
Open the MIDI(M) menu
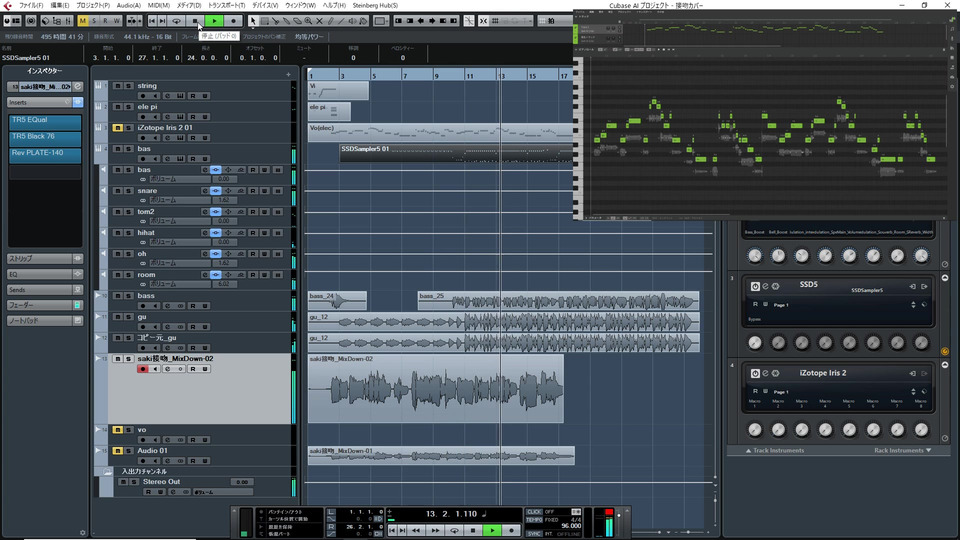pyautogui.click(x=159, y=5)
